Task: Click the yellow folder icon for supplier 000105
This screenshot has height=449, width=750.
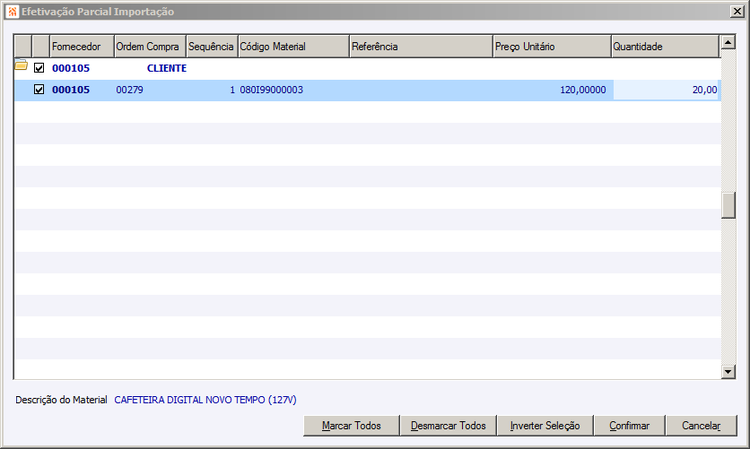Action: click(x=21, y=65)
